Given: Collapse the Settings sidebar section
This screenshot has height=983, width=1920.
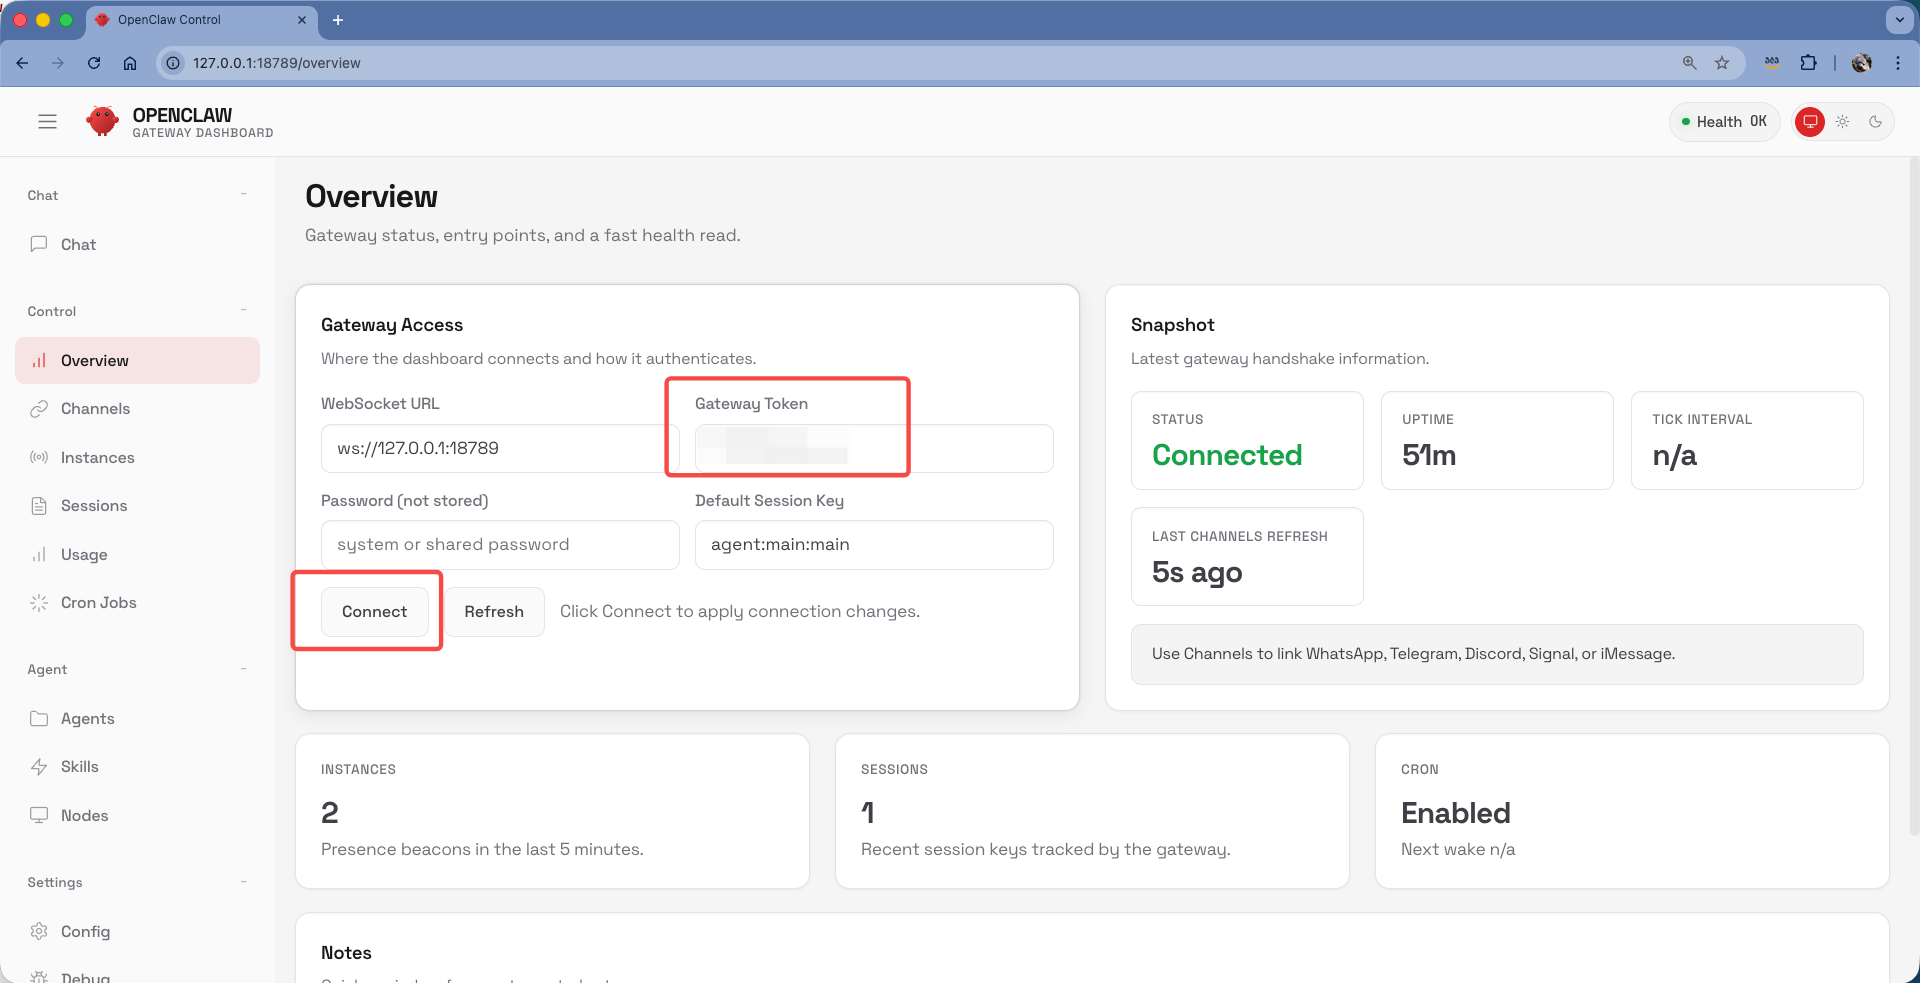Looking at the screenshot, I should 243,882.
